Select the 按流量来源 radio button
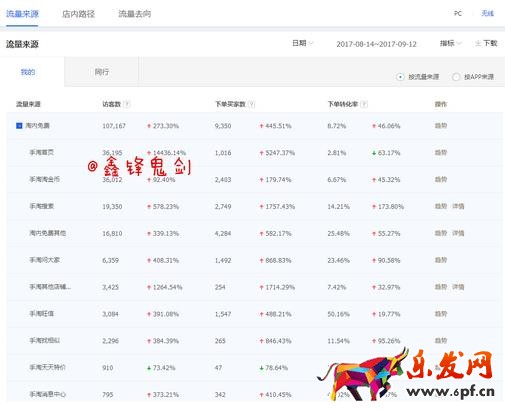 tap(400, 77)
